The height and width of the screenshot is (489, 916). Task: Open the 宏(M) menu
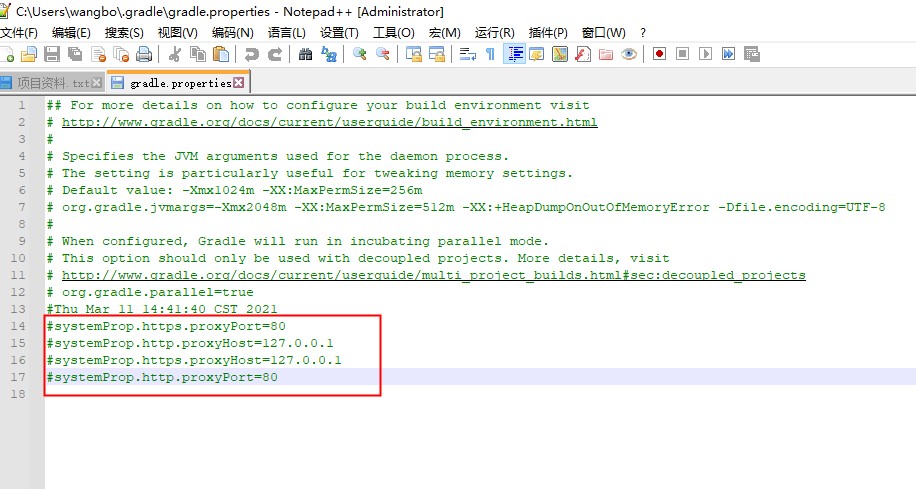pos(445,33)
